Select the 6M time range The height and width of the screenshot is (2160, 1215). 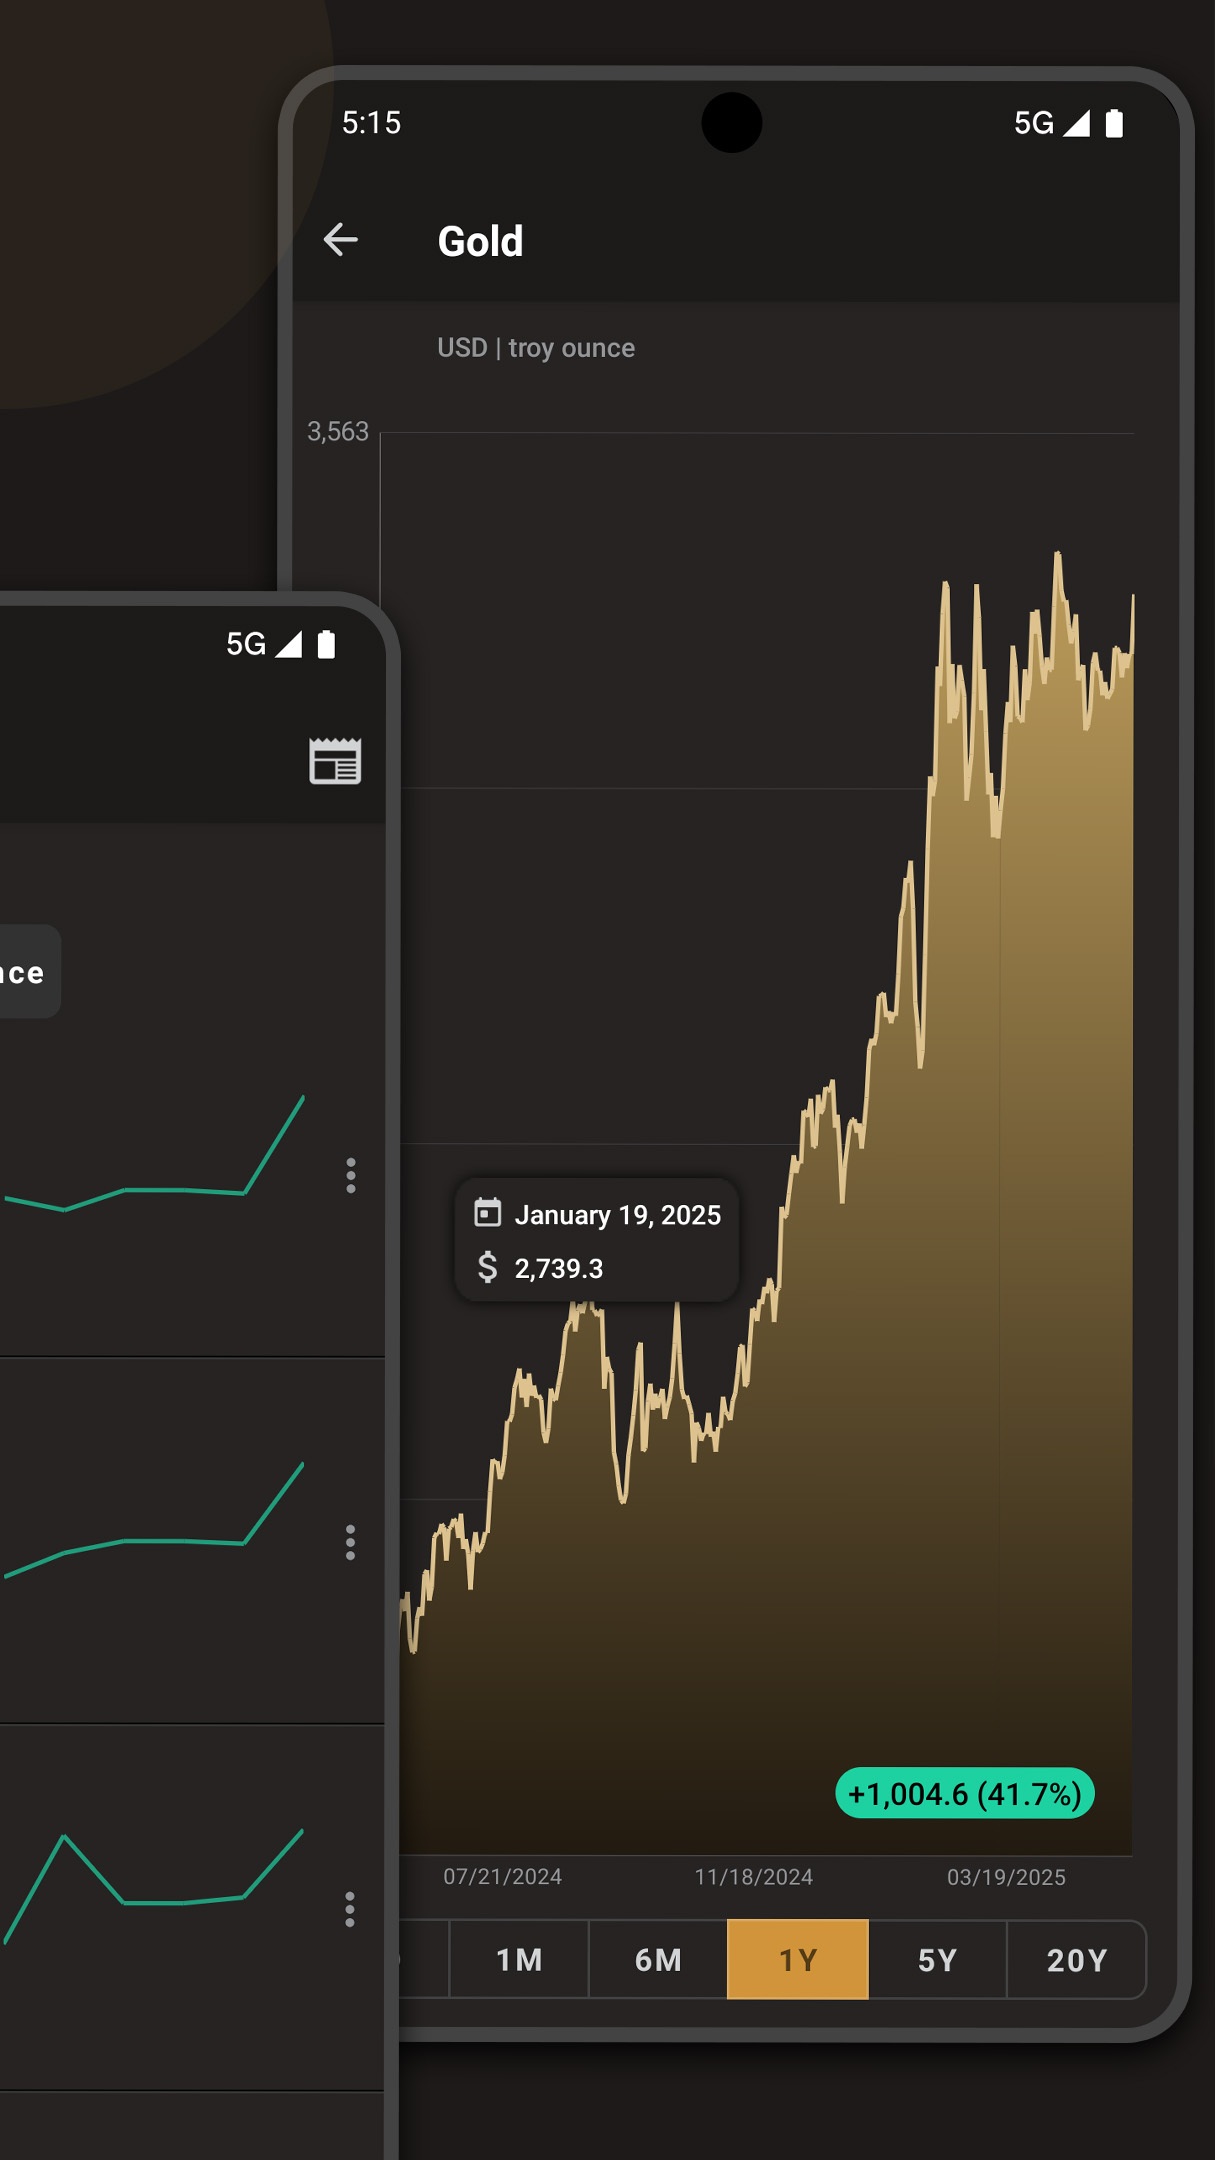coord(658,1960)
